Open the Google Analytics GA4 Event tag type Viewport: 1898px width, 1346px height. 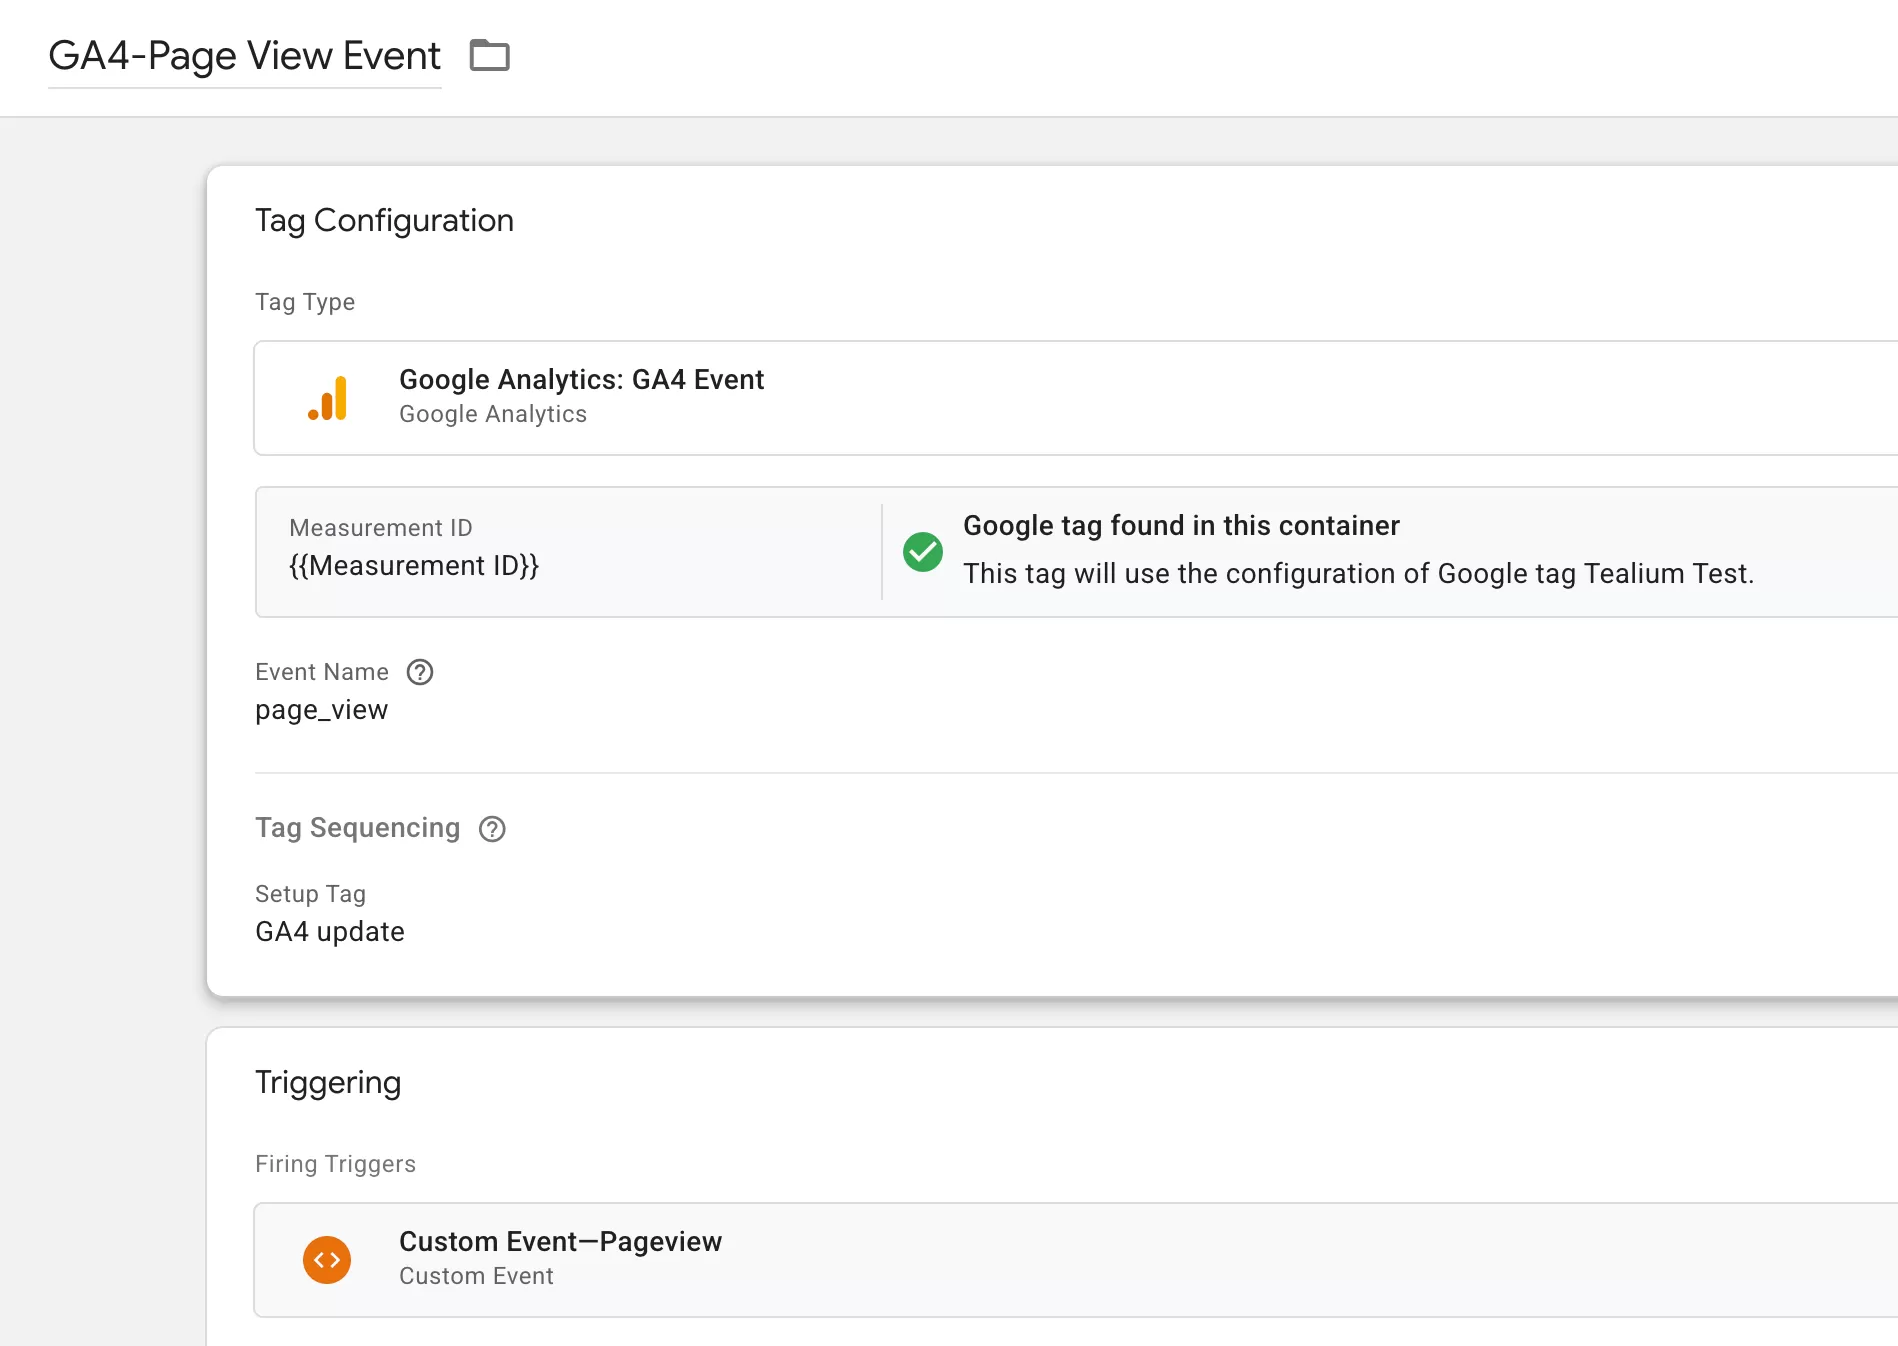coord(1076,398)
